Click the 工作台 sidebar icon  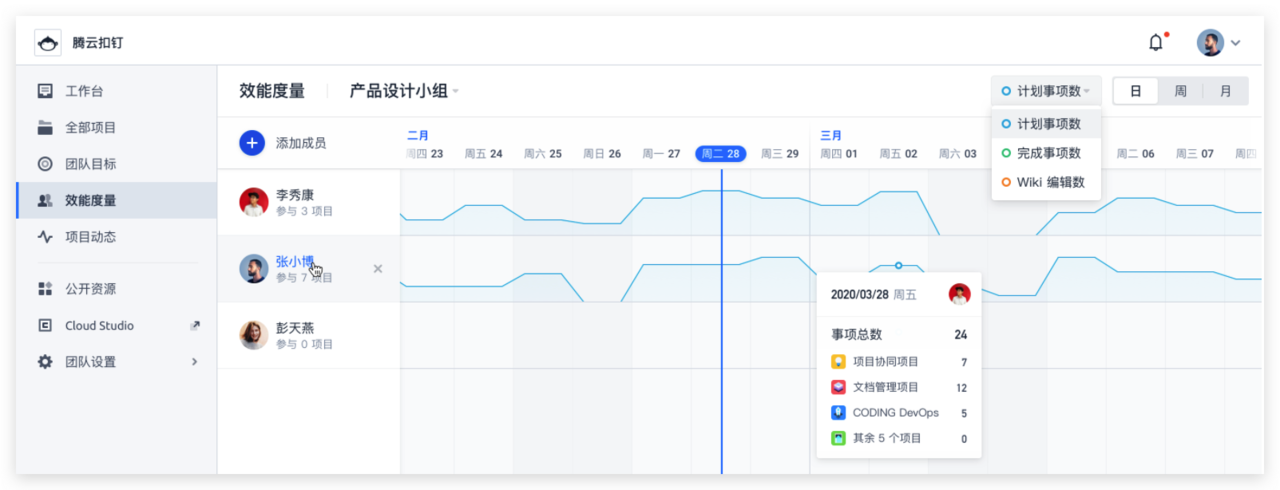point(45,91)
